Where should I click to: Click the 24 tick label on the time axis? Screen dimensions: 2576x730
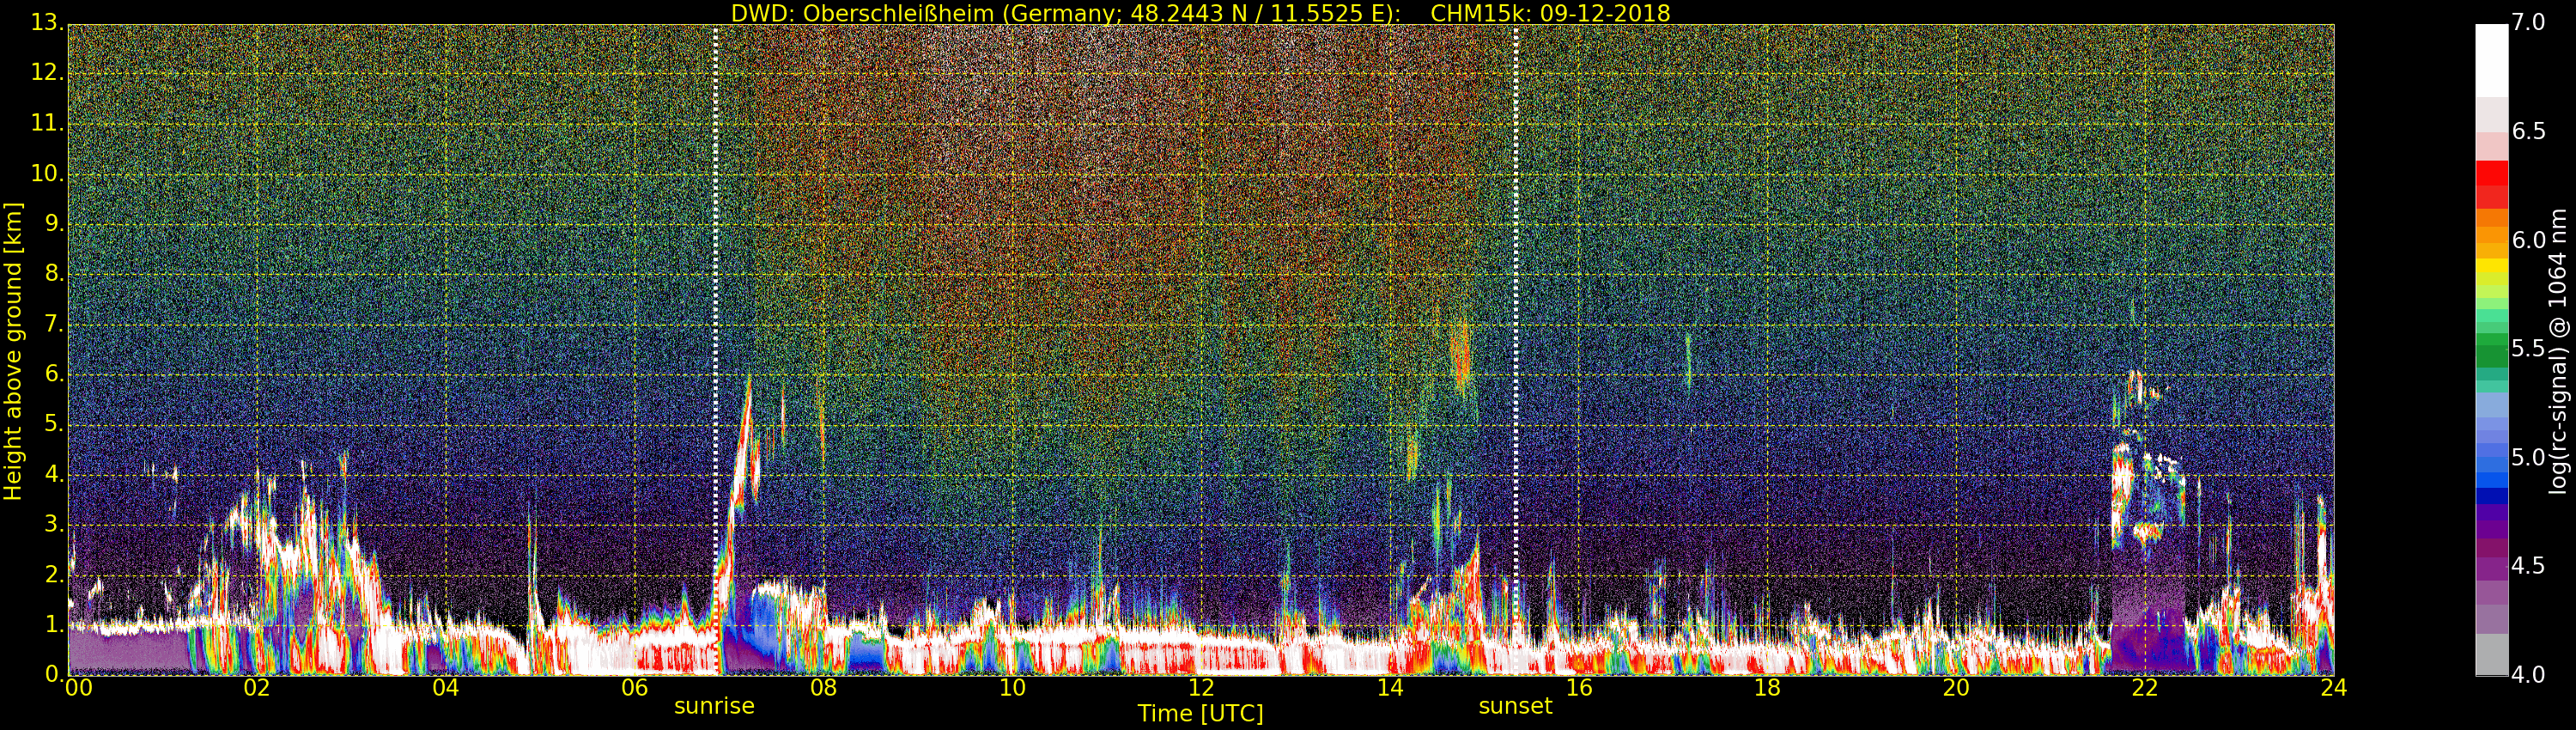click(x=2333, y=688)
